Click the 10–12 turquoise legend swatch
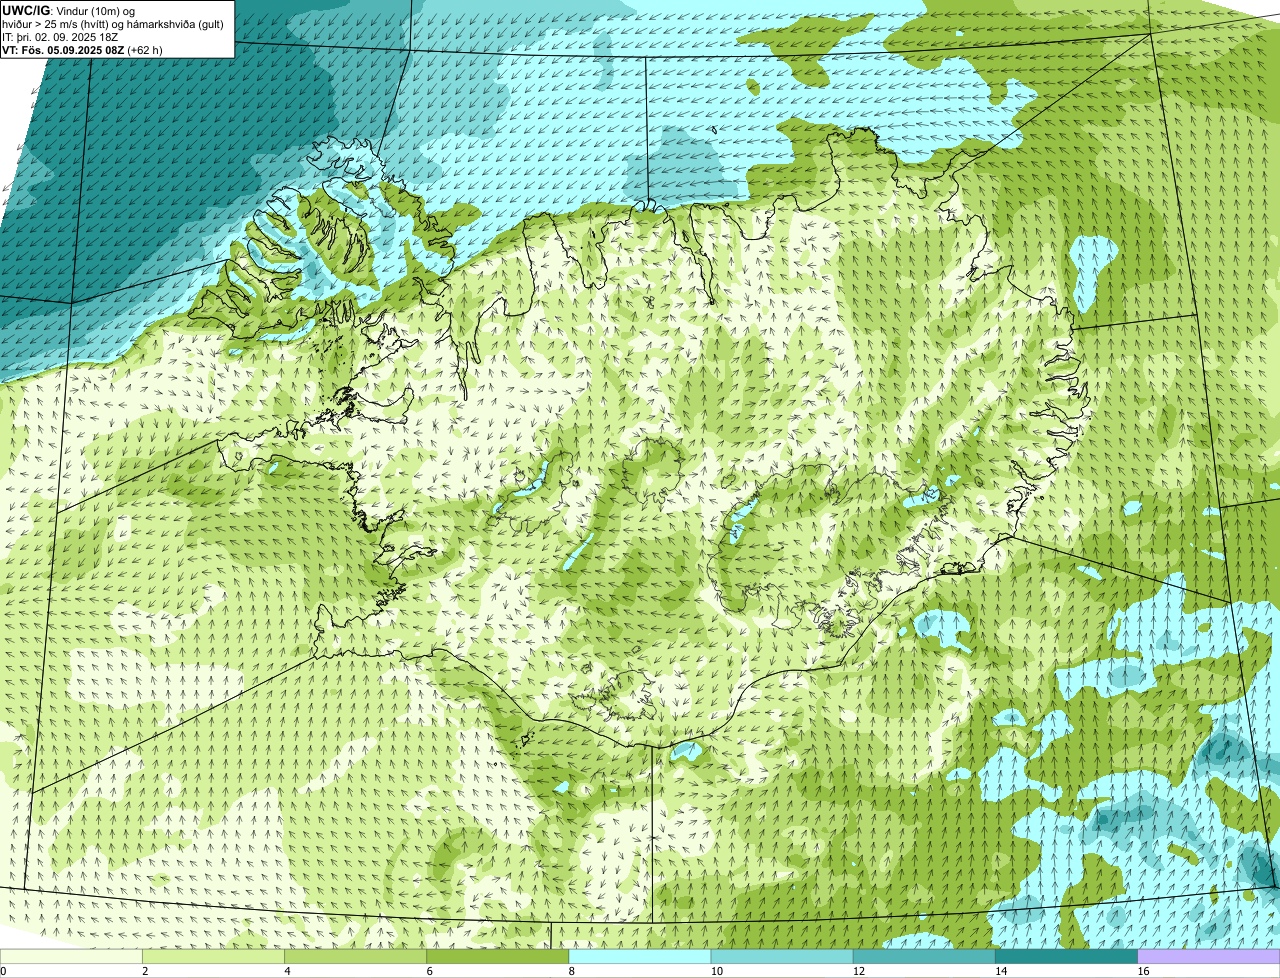Screen dimensions: 1280x978 782,957
